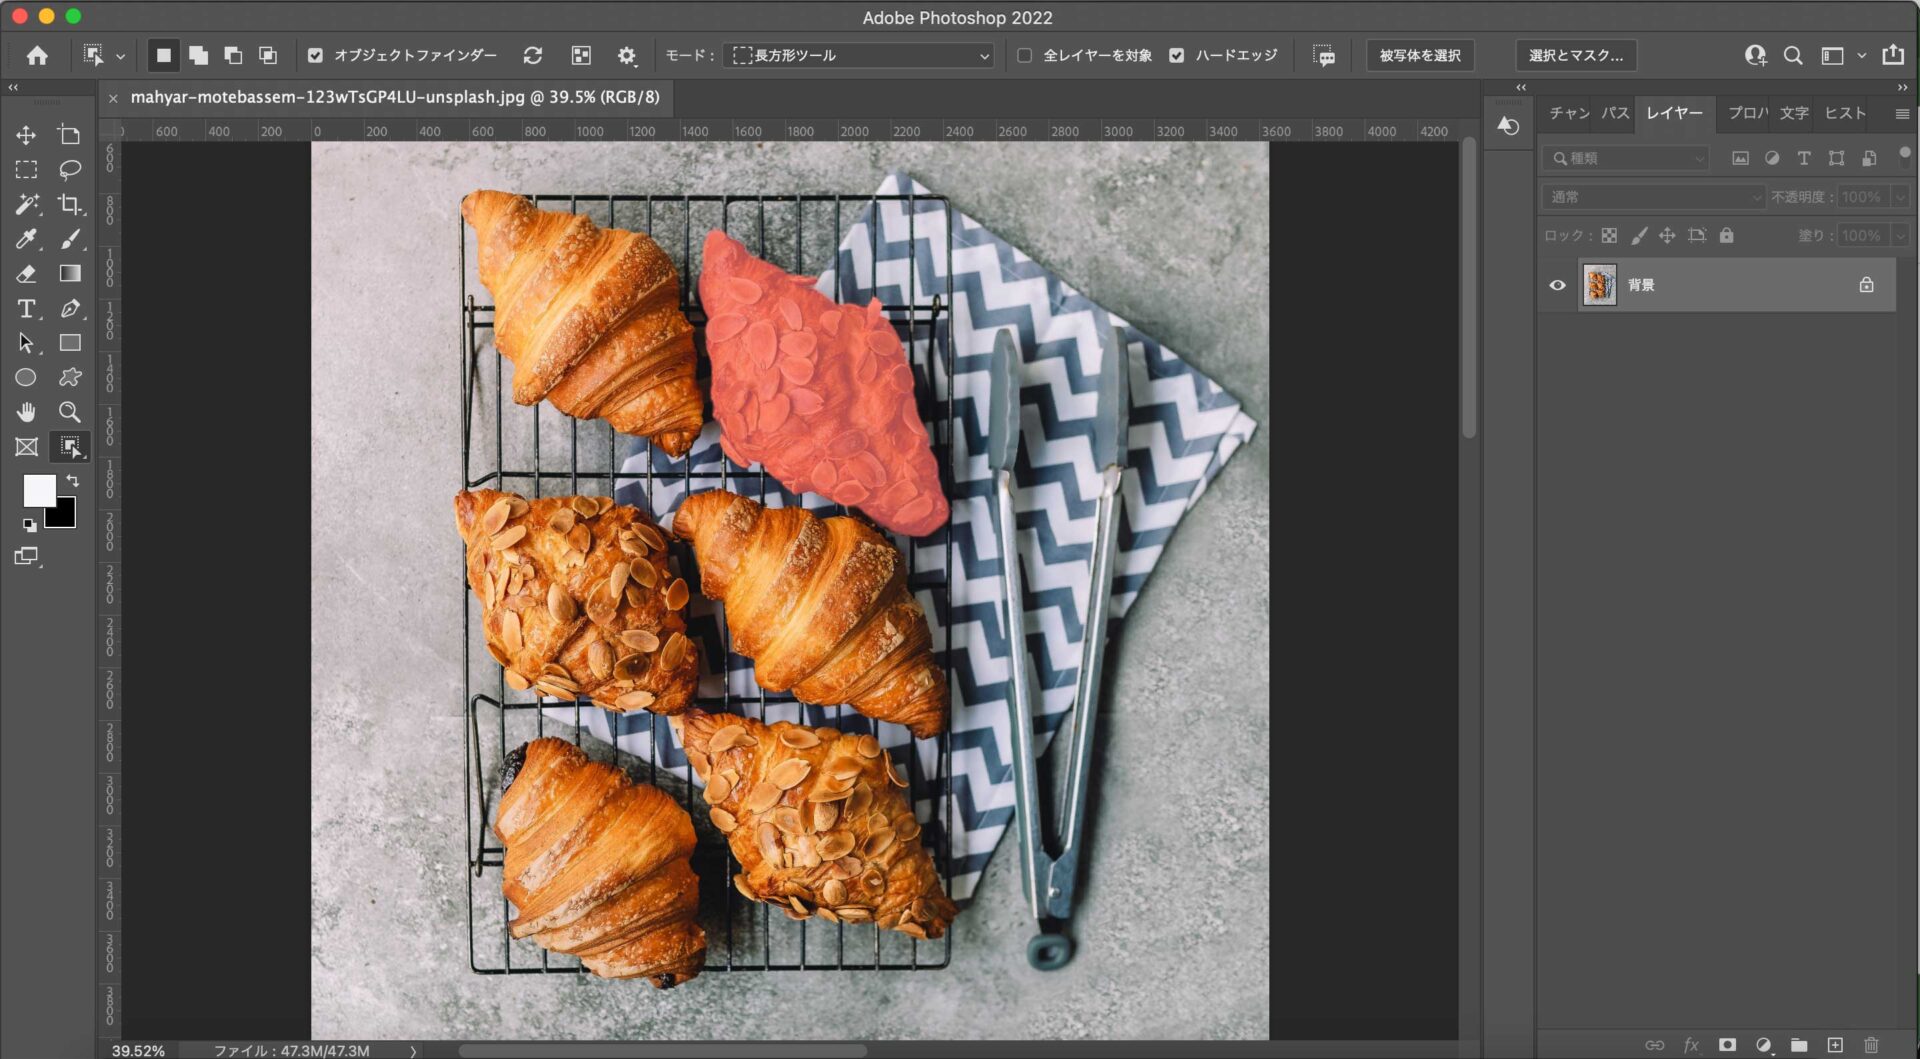Select the Crop tool
The width and height of the screenshot is (1920, 1059).
[x=69, y=204]
